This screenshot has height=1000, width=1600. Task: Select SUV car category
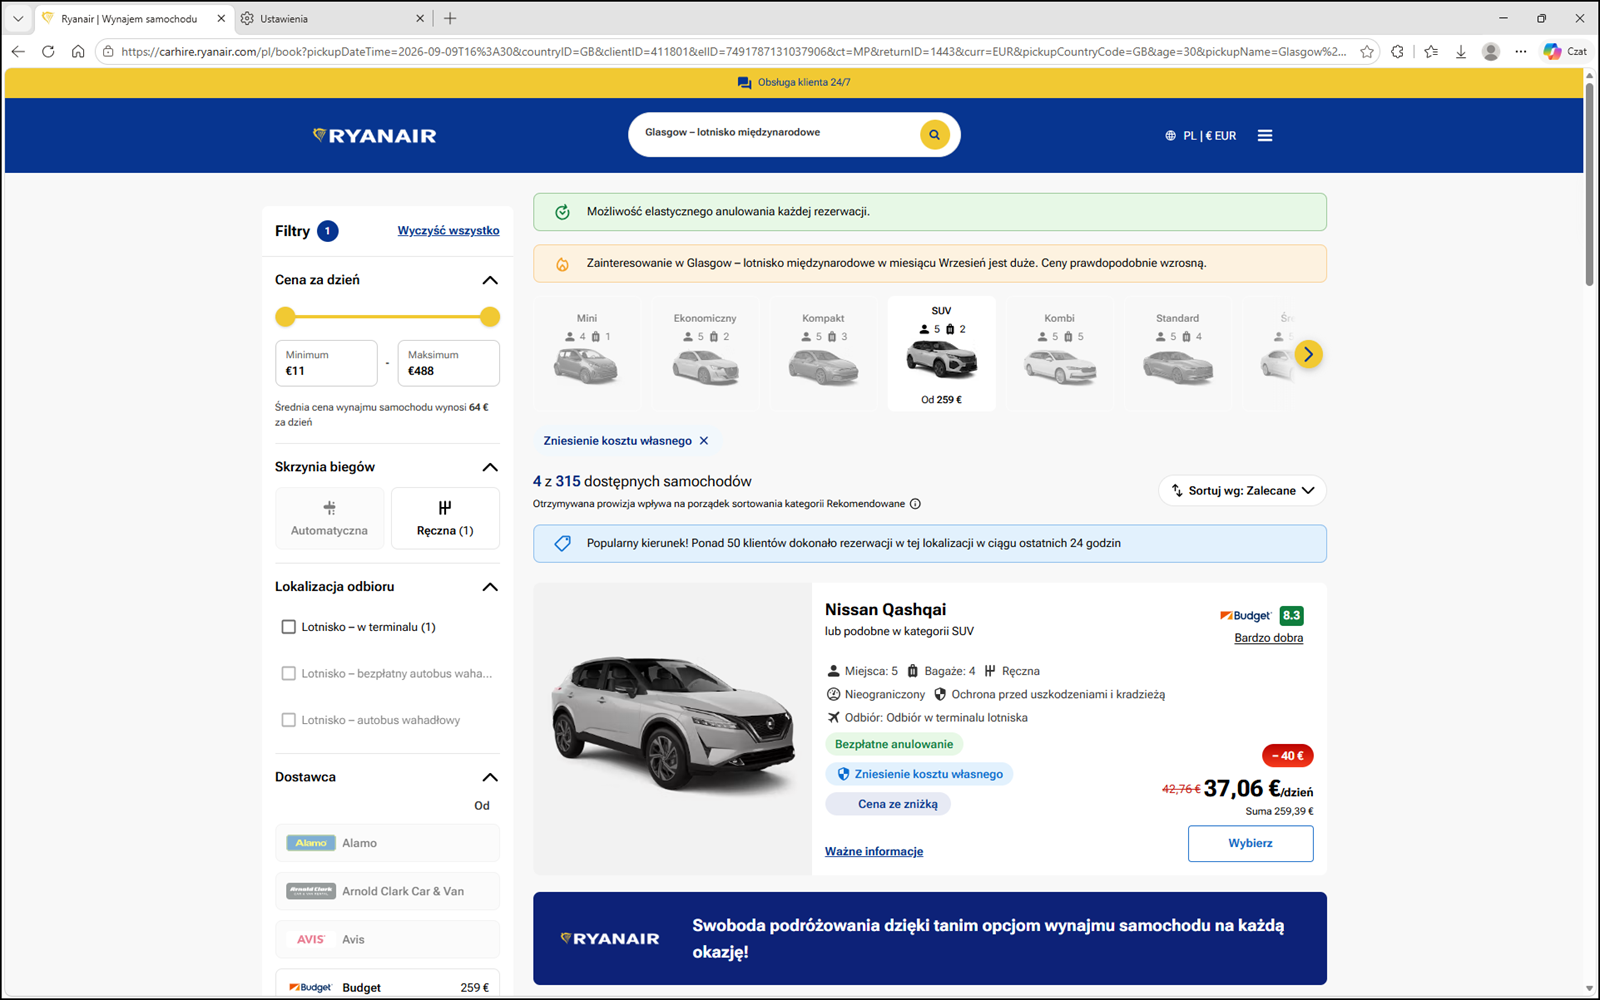[x=941, y=354]
